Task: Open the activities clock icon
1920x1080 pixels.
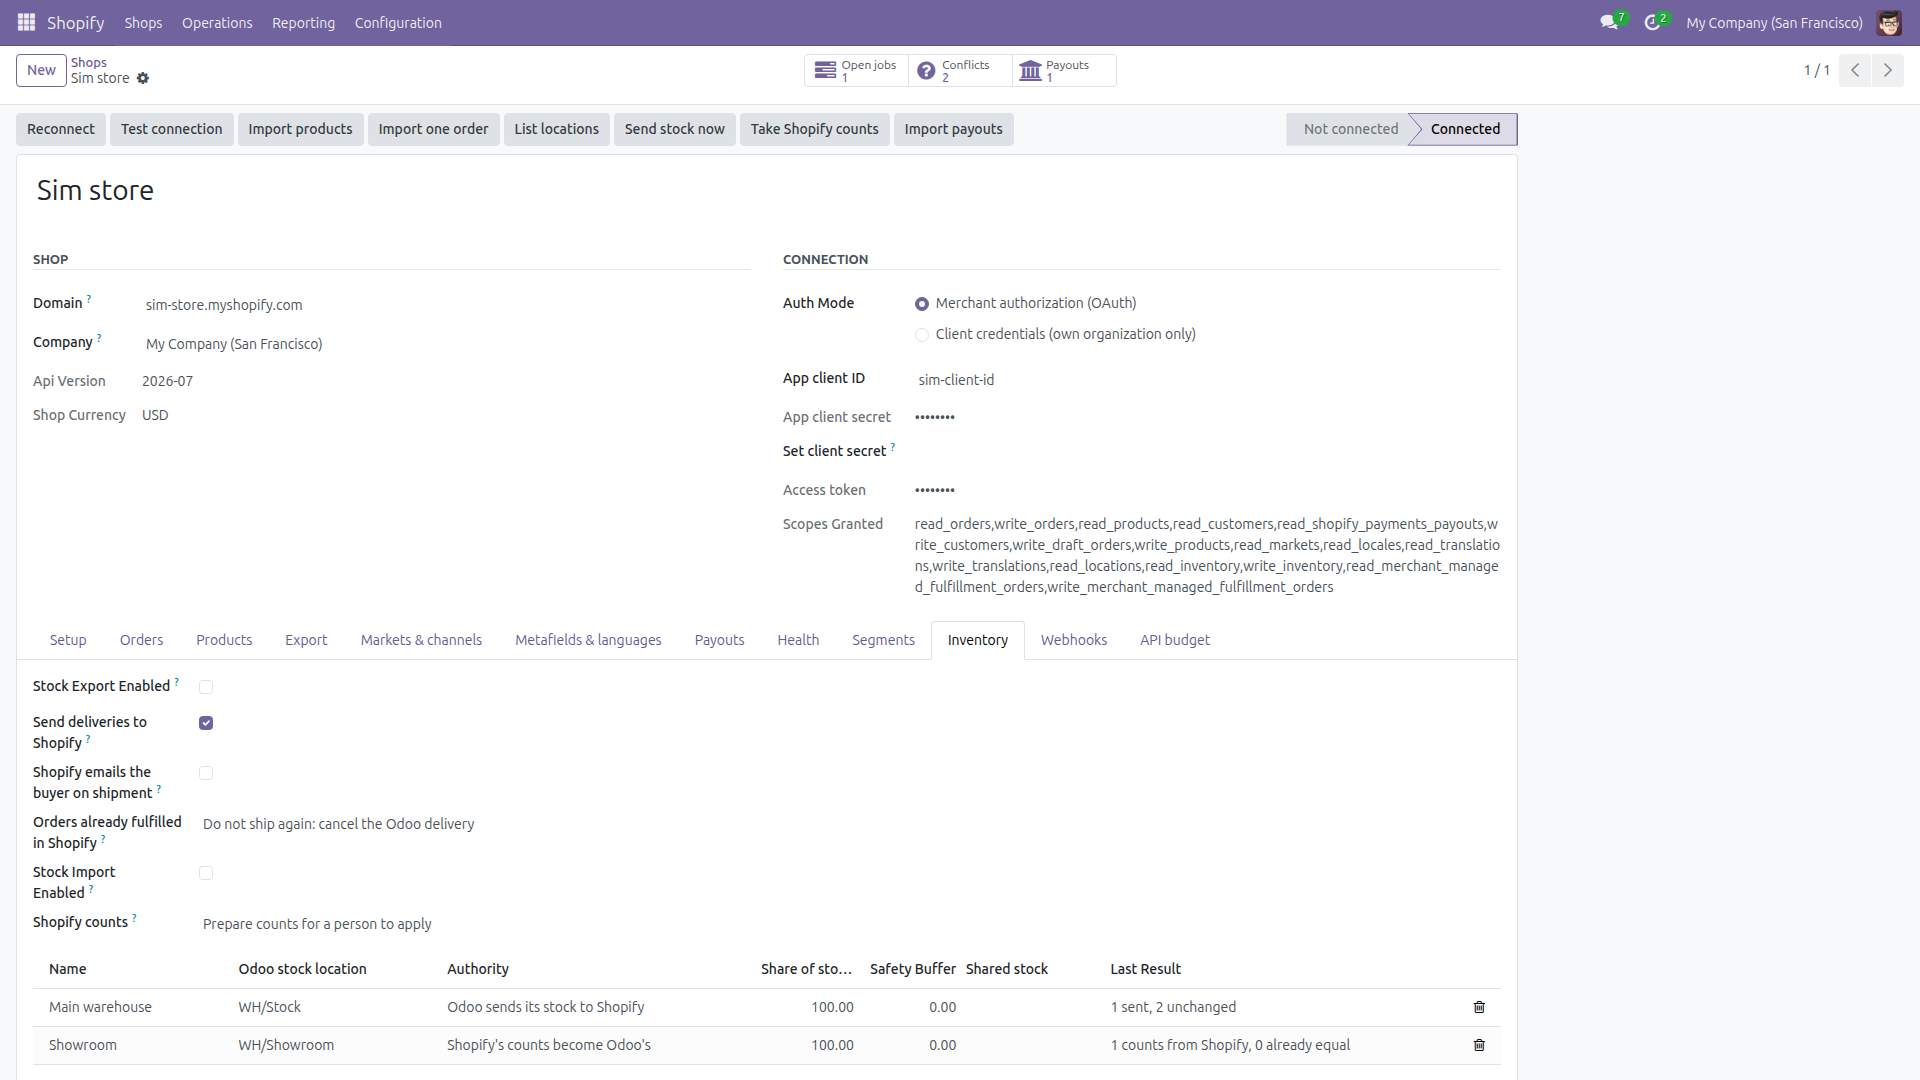Action: tap(1652, 22)
